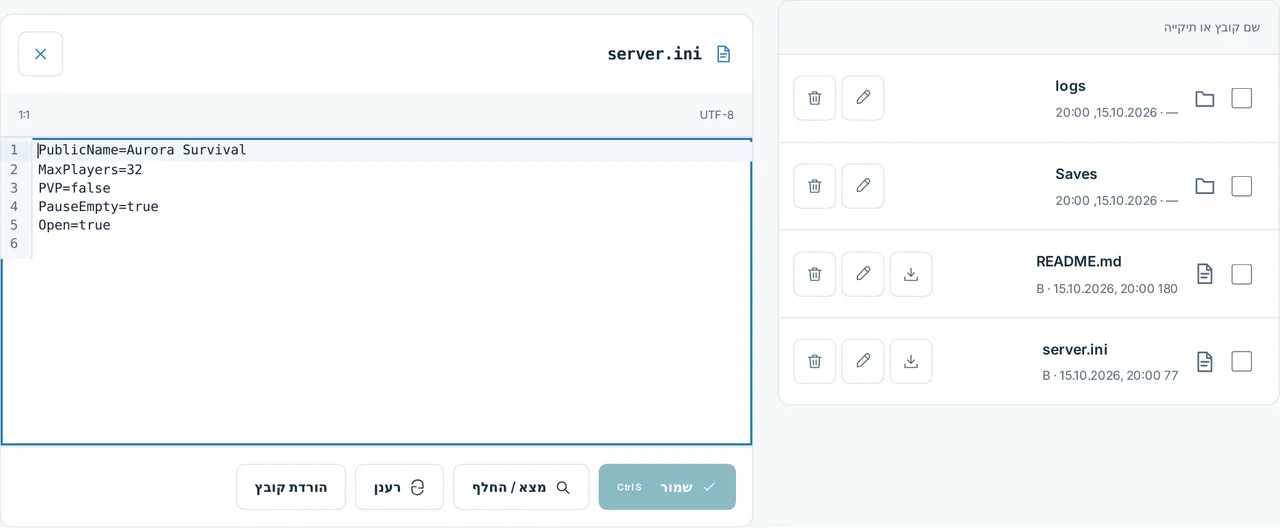Image resolution: width=1280 pixels, height=528 pixels.
Task: Click the server.ini editor title
Action: pyautogui.click(x=654, y=54)
